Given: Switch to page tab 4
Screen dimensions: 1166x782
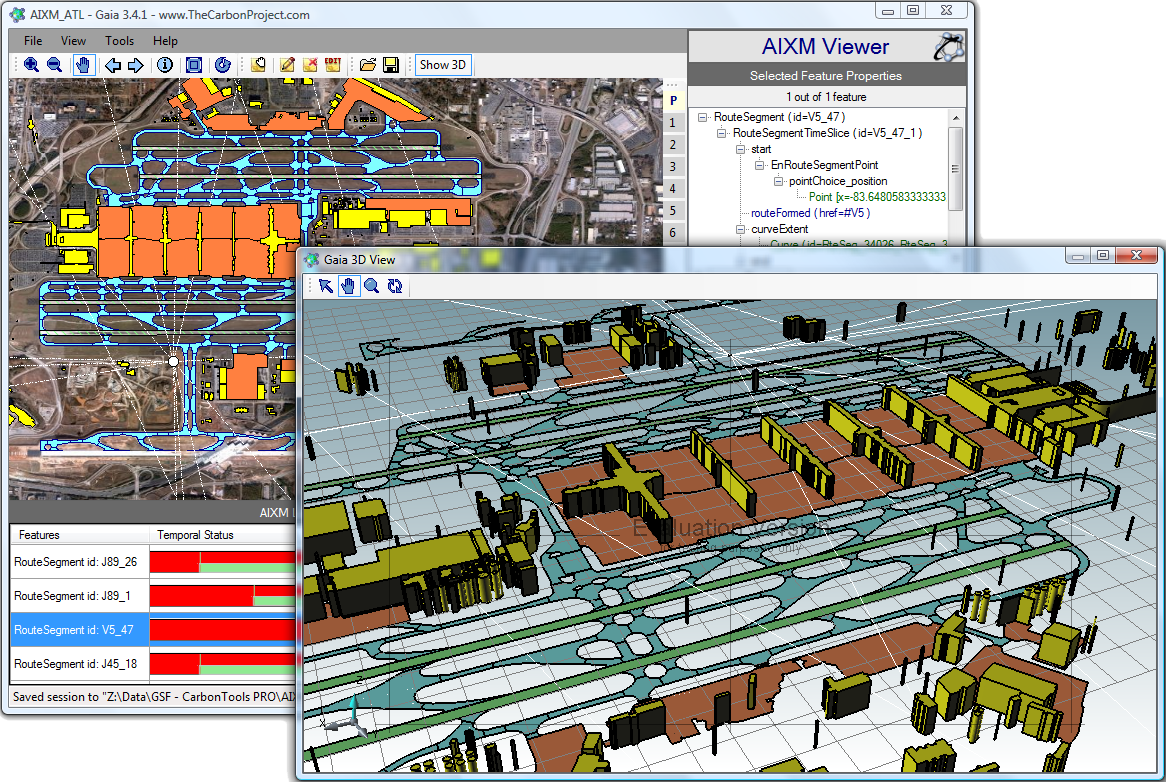Looking at the screenshot, I should 673,189.
